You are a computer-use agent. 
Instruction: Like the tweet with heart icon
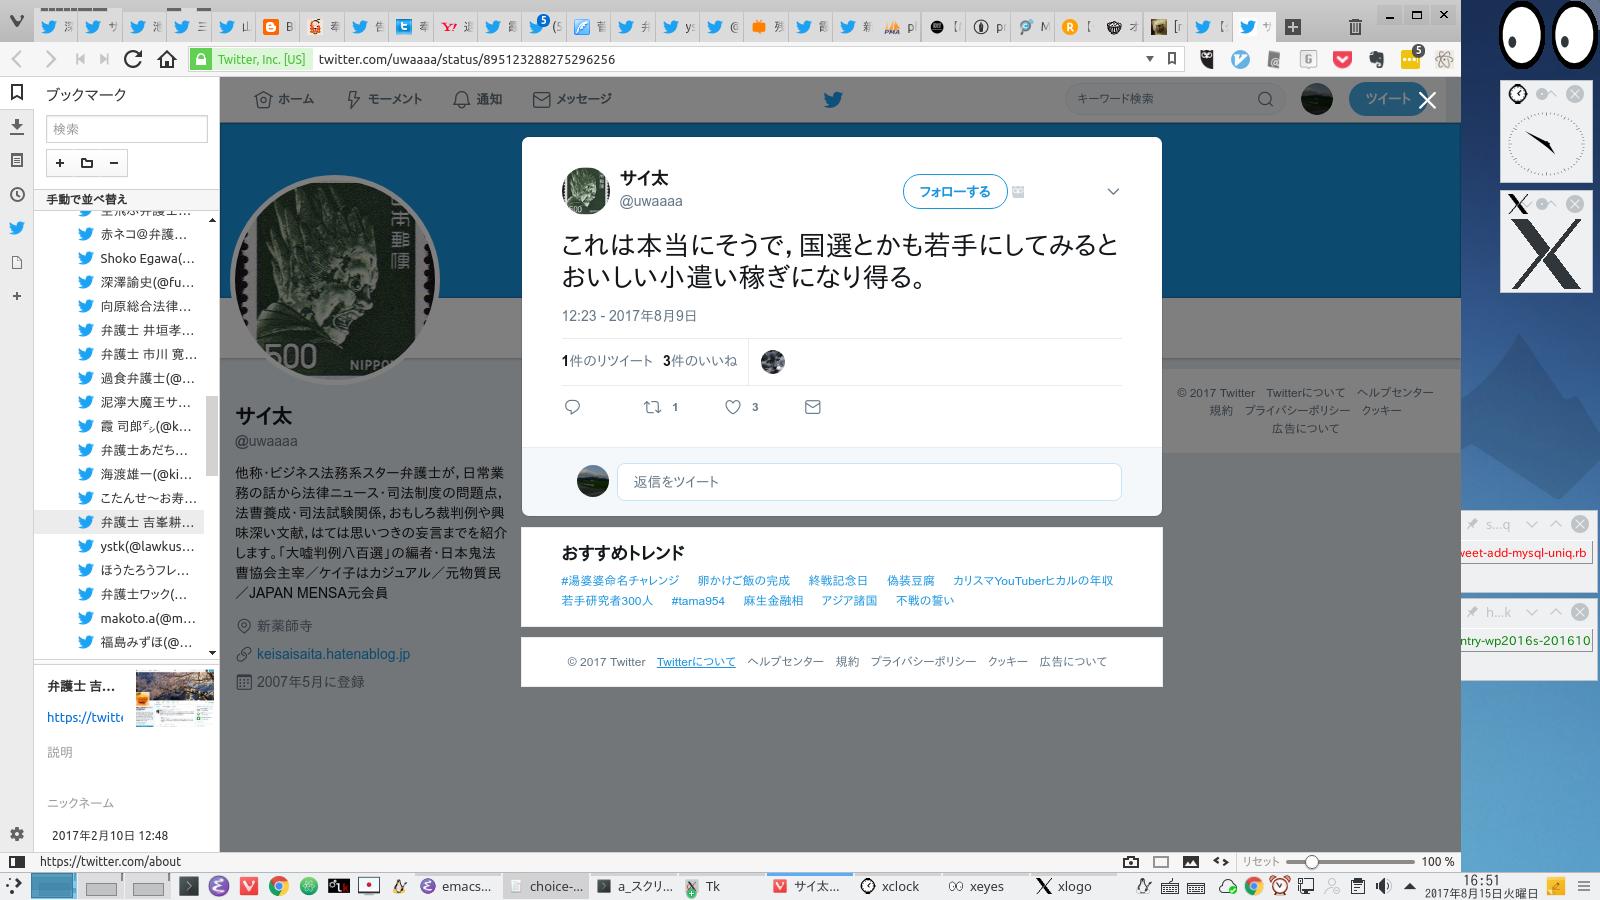tap(733, 407)
